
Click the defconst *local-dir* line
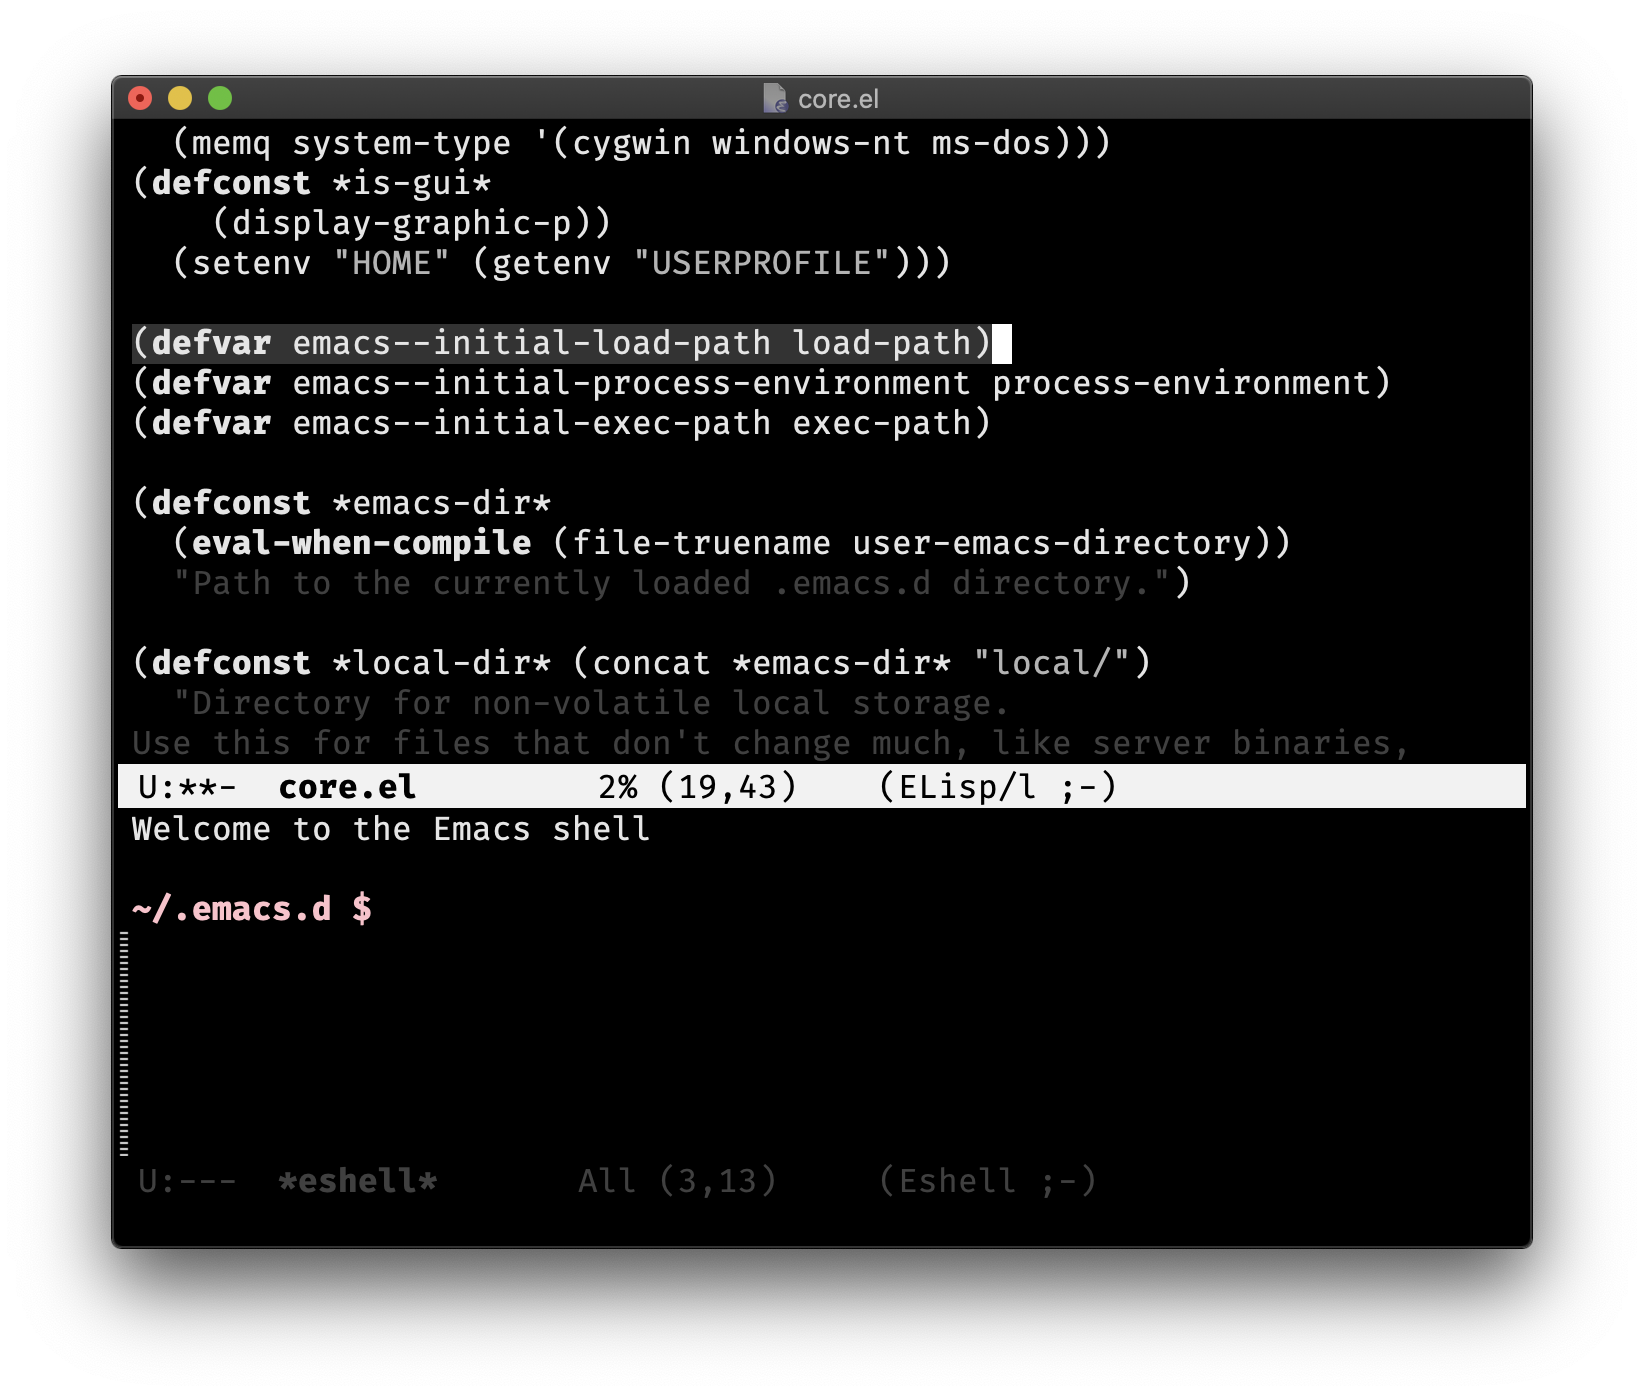641,663
